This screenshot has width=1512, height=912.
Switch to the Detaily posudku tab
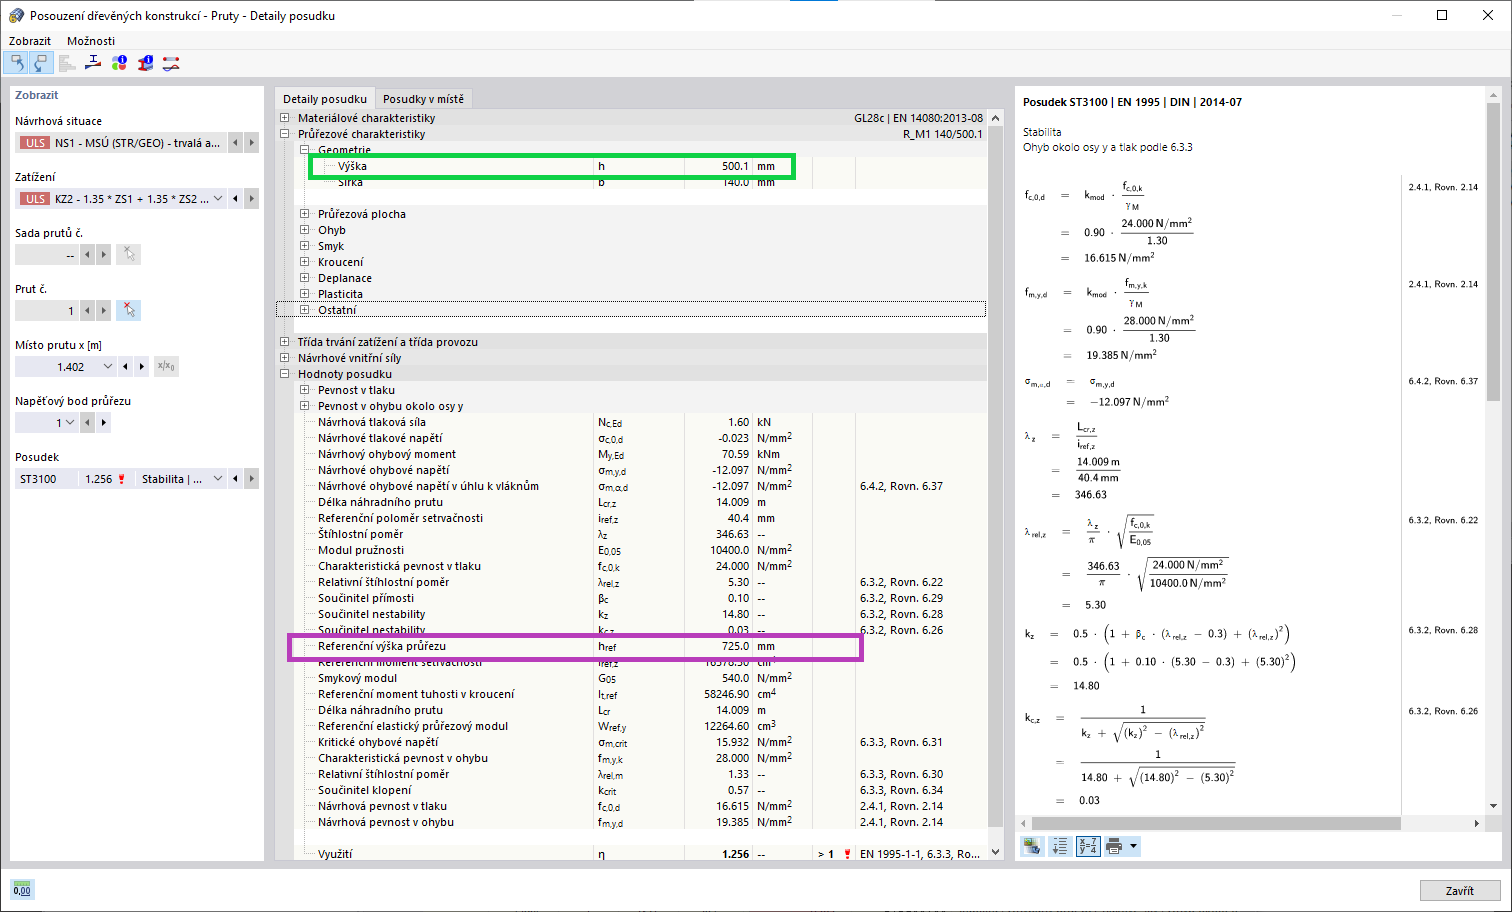(325, 98)
